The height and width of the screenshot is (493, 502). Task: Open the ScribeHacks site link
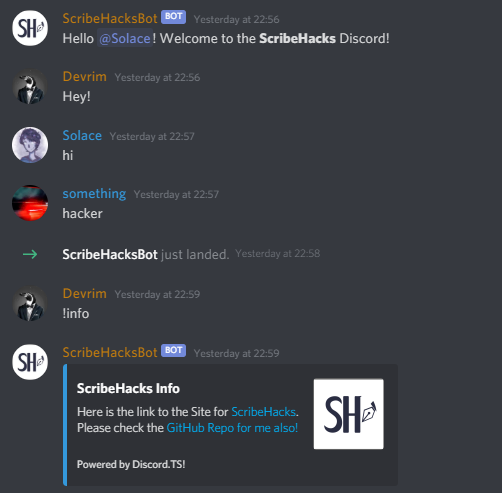[x=263, y=412]
